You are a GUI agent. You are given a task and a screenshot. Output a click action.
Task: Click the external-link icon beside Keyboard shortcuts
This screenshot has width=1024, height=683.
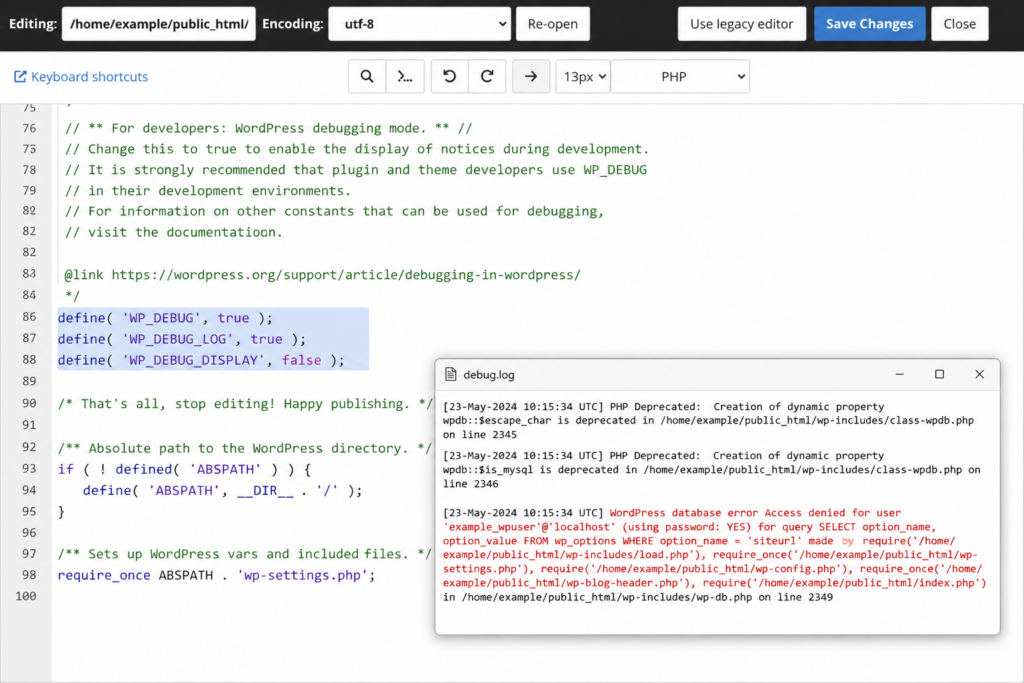pyautogui.click(x=20, y=76)
